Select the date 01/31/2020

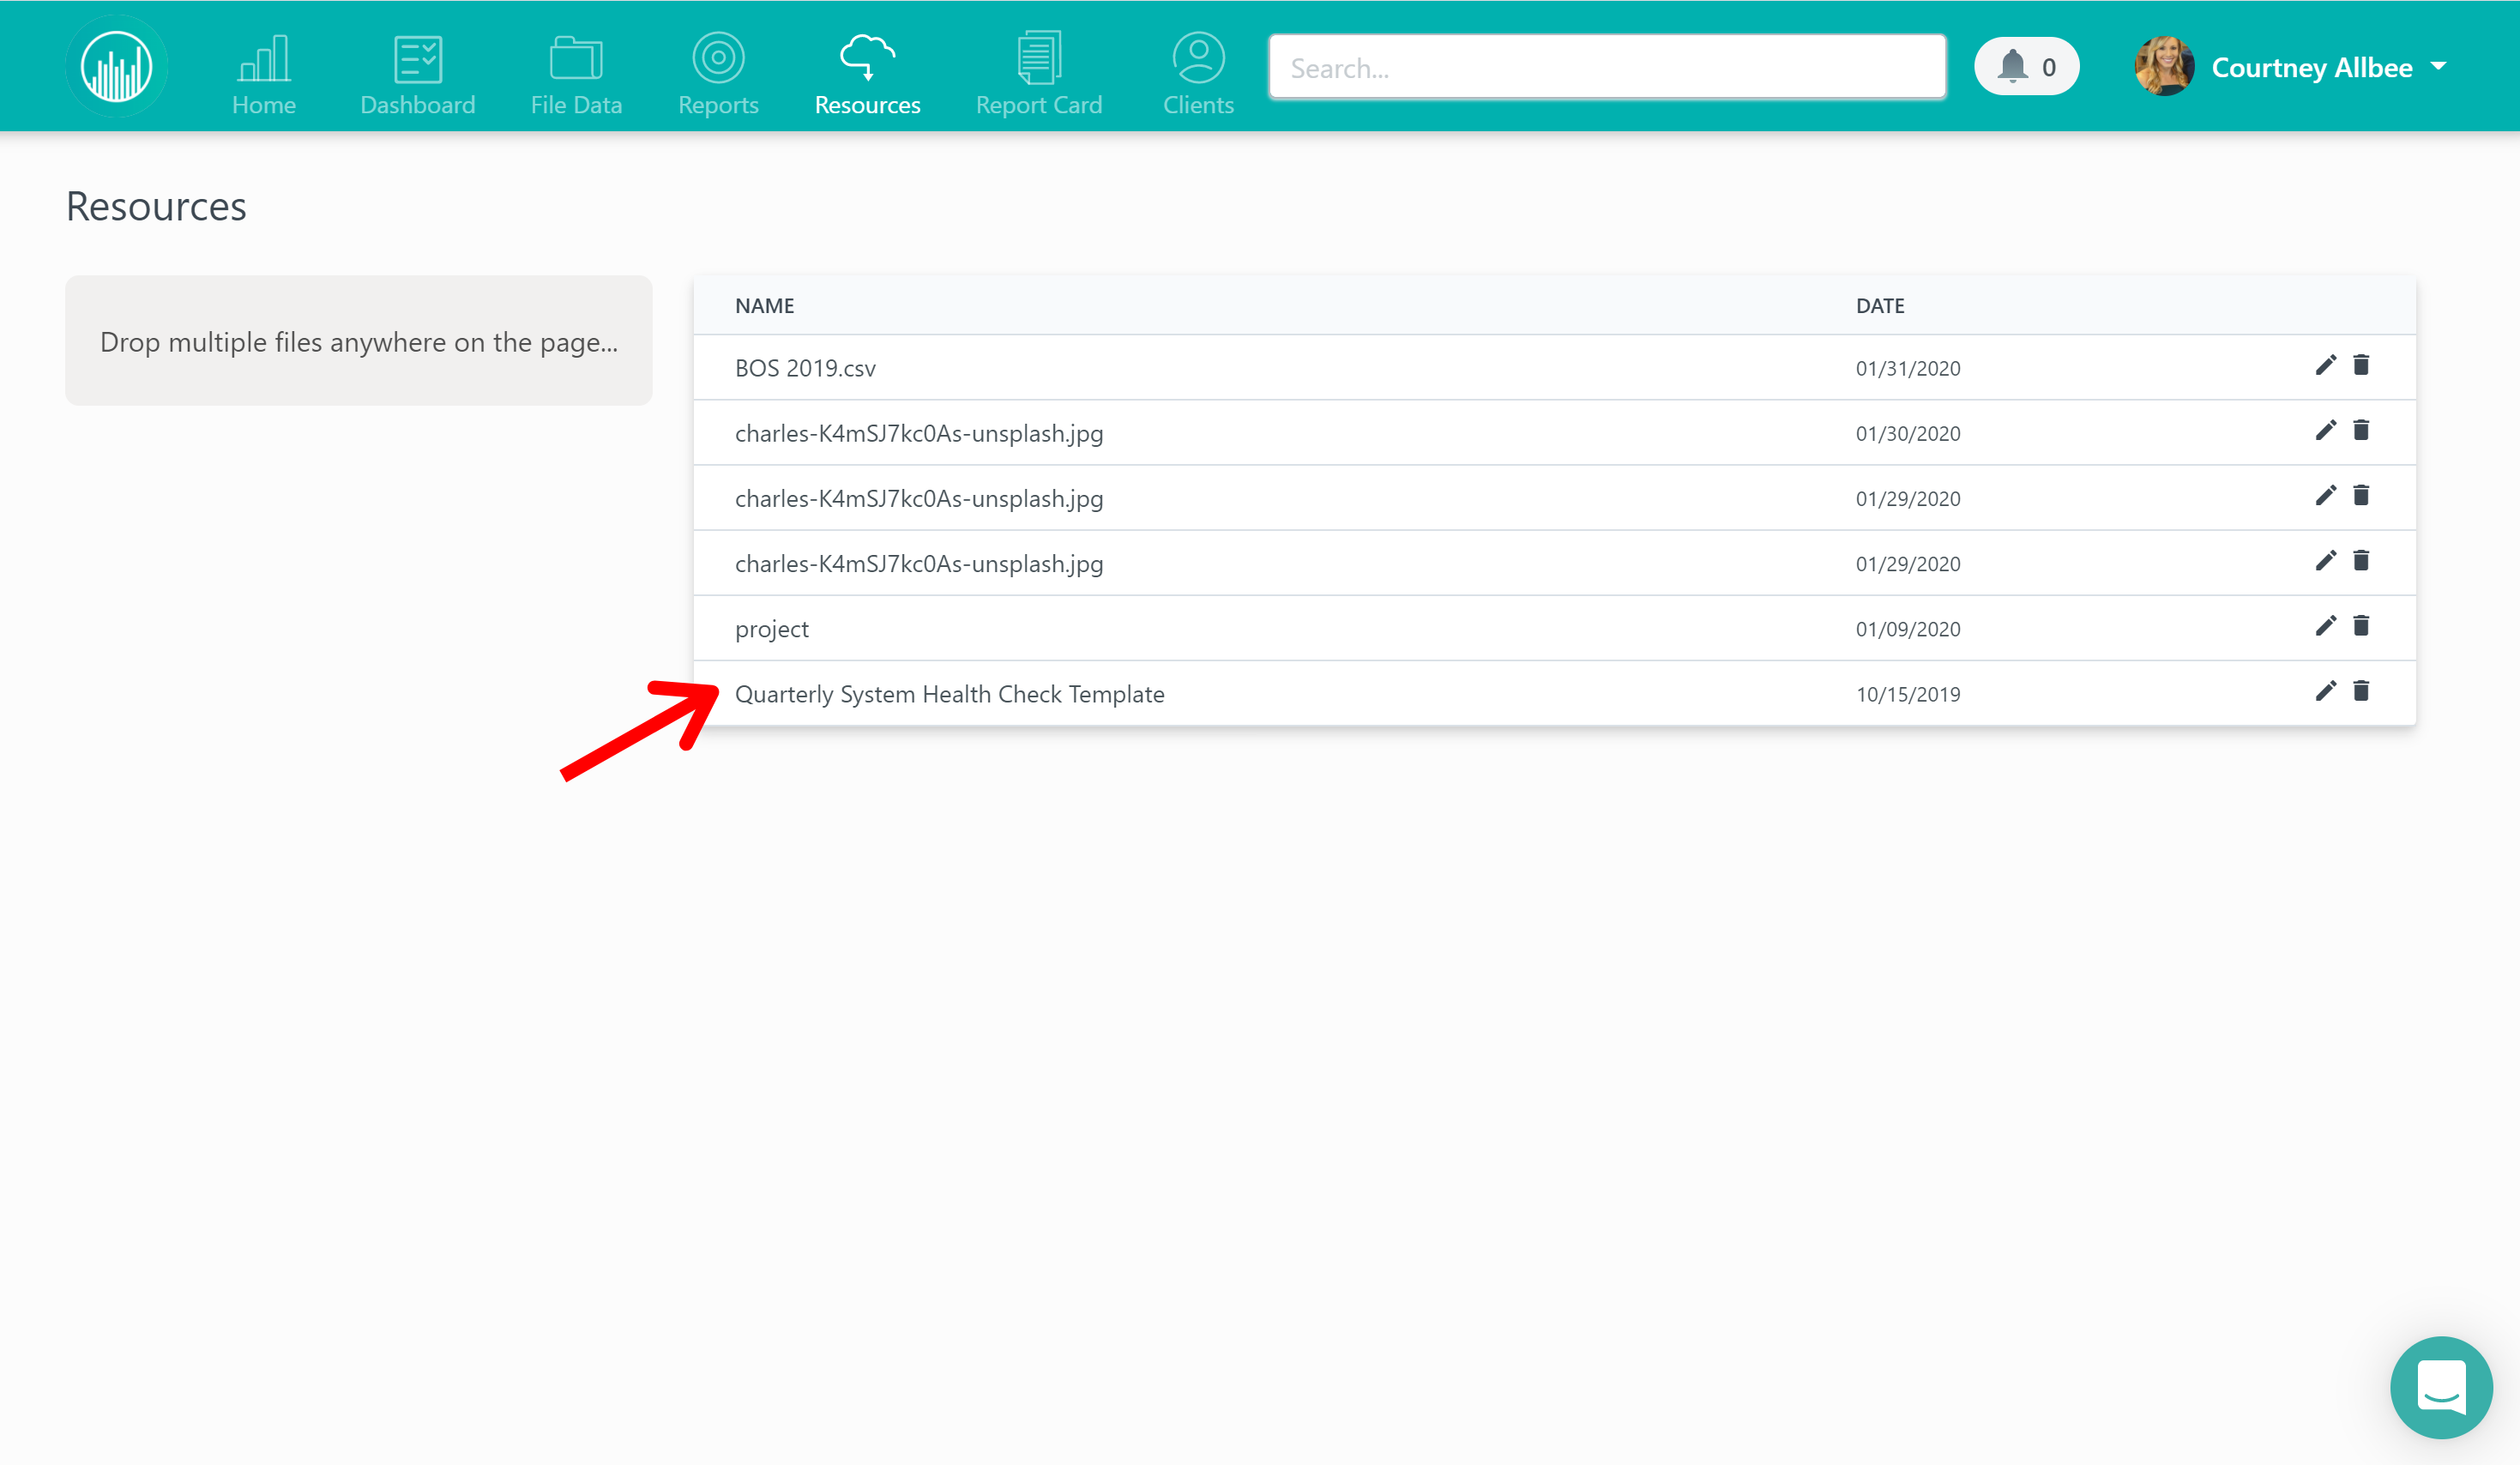point(1907,368)
